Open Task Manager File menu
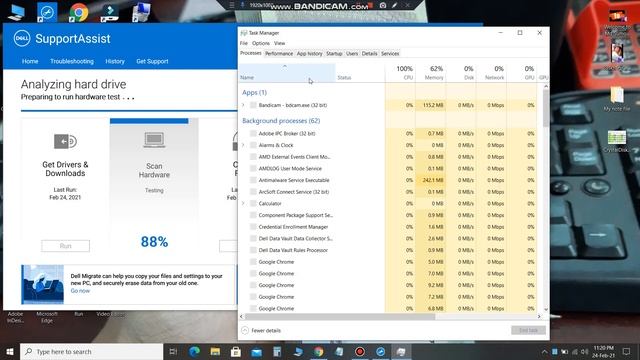 [x=244, y=43]
